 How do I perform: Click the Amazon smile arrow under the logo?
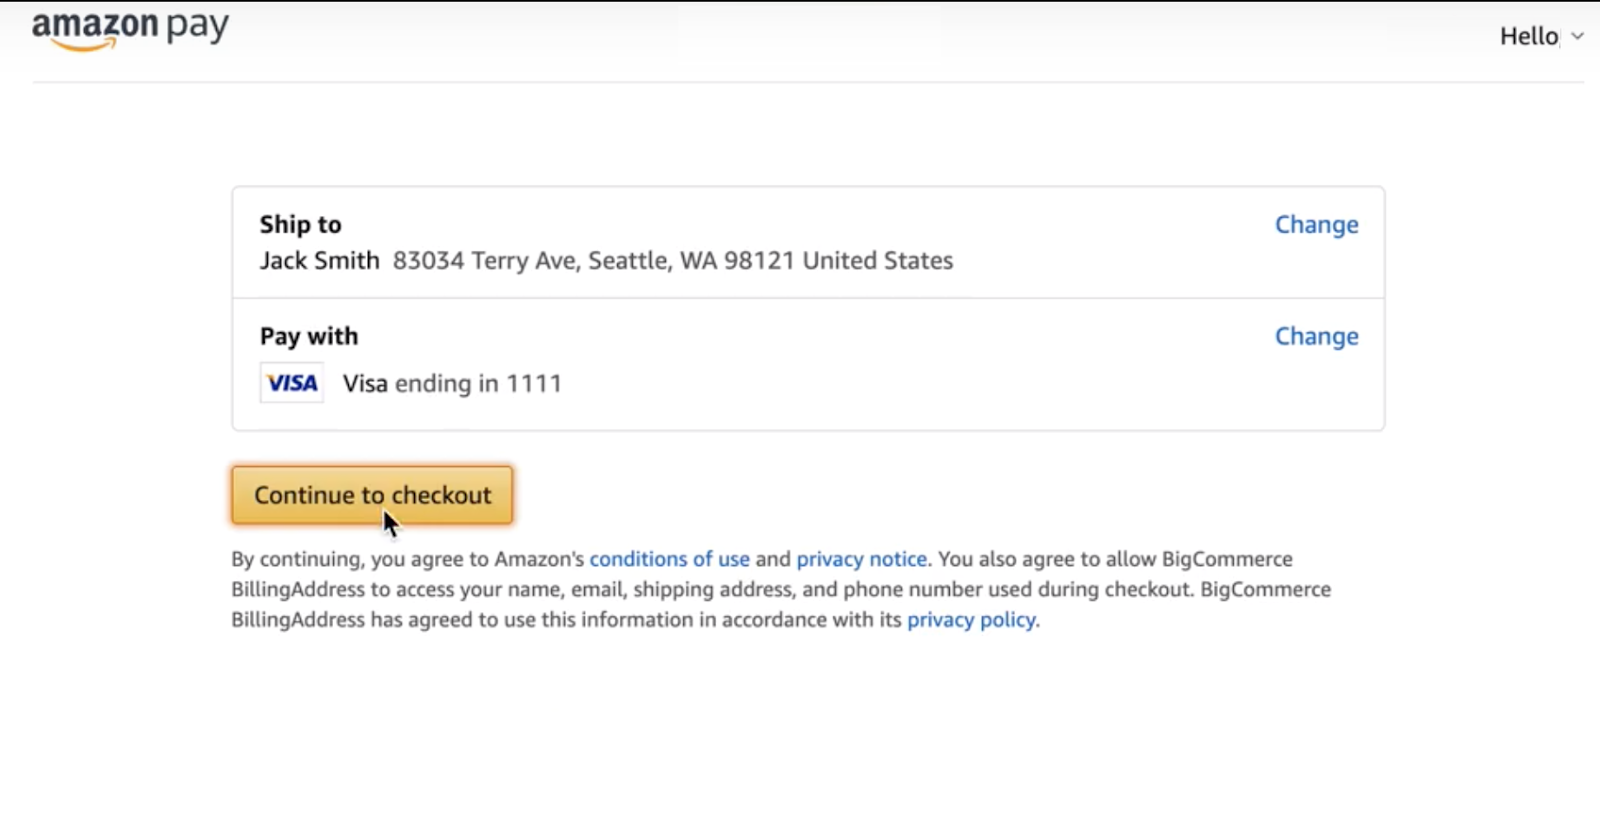85,44
